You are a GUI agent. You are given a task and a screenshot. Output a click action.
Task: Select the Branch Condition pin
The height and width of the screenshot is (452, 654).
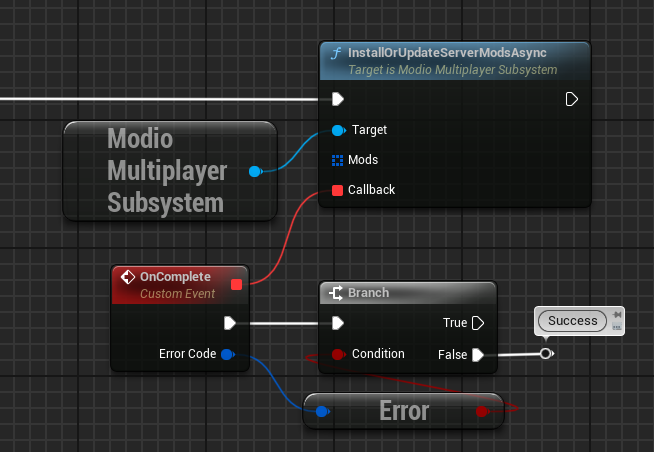pyautogui.click(x=338, y=354)
